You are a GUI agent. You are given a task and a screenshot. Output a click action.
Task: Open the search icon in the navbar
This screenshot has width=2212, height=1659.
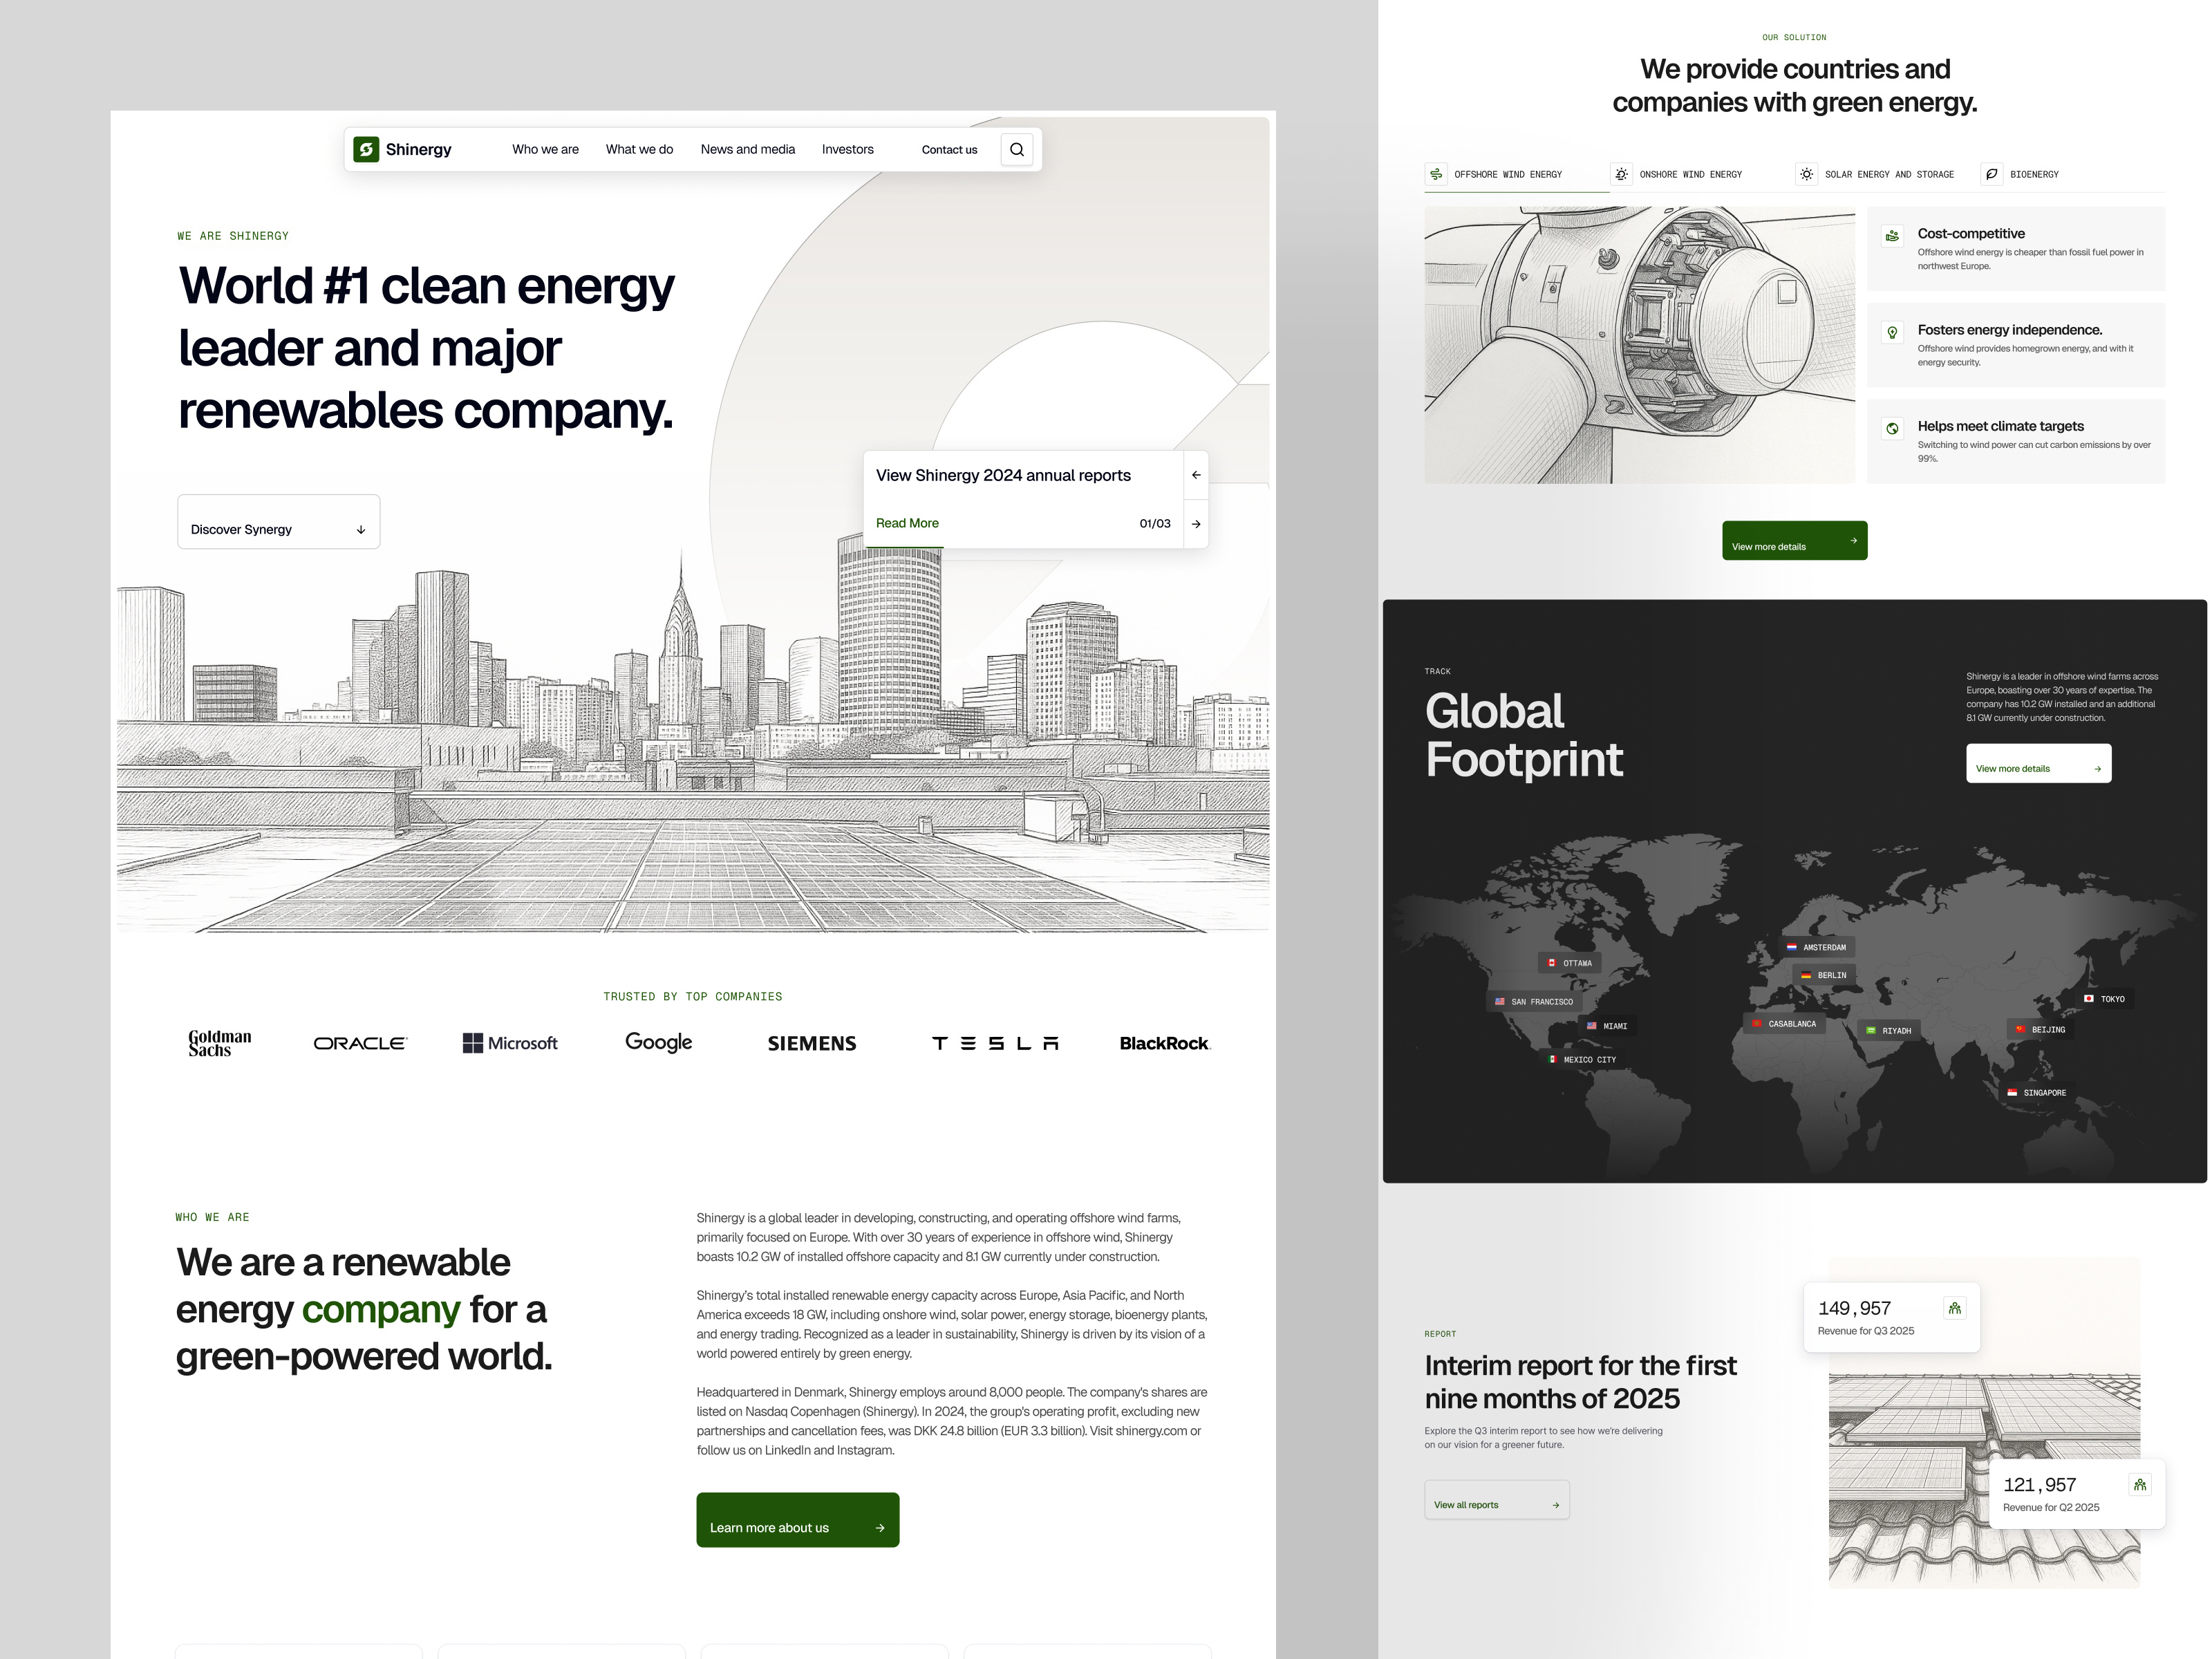(1017, 149)
